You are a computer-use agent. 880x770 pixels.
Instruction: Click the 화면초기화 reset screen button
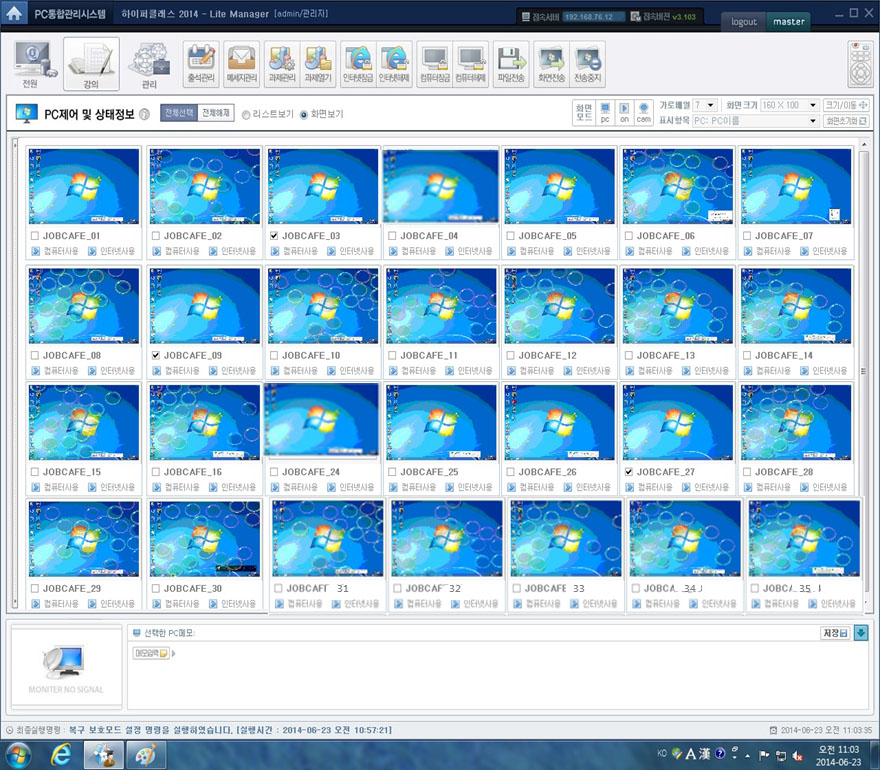tap(846, 121)
